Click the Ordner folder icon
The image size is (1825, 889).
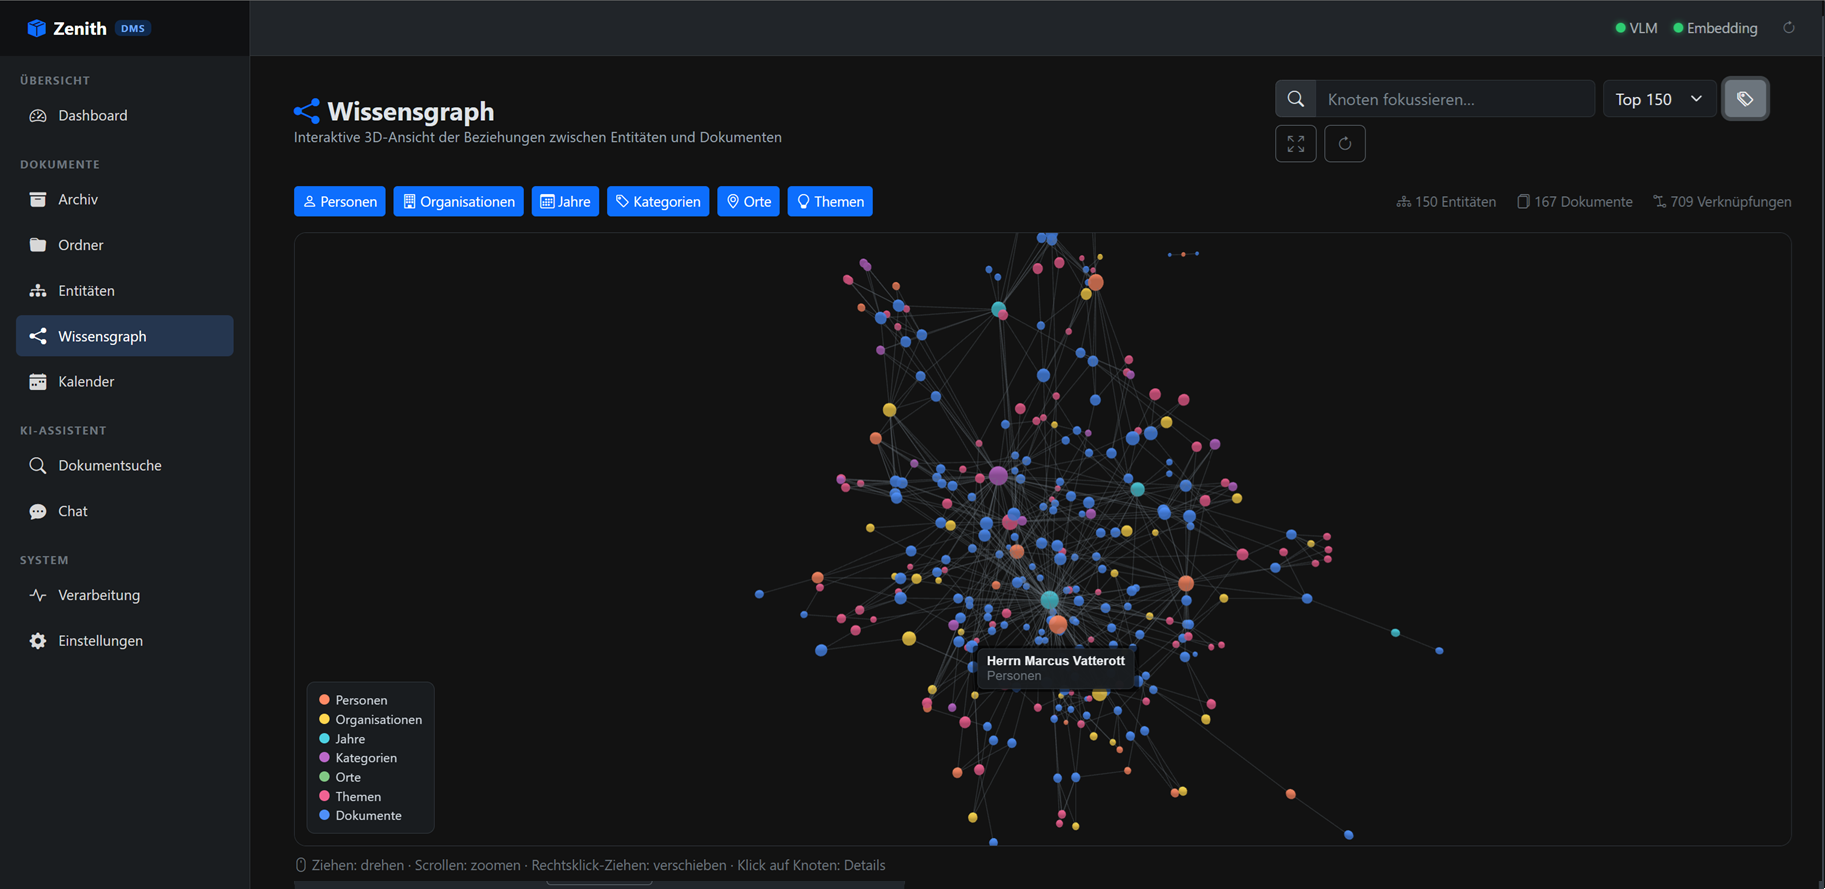38,245
